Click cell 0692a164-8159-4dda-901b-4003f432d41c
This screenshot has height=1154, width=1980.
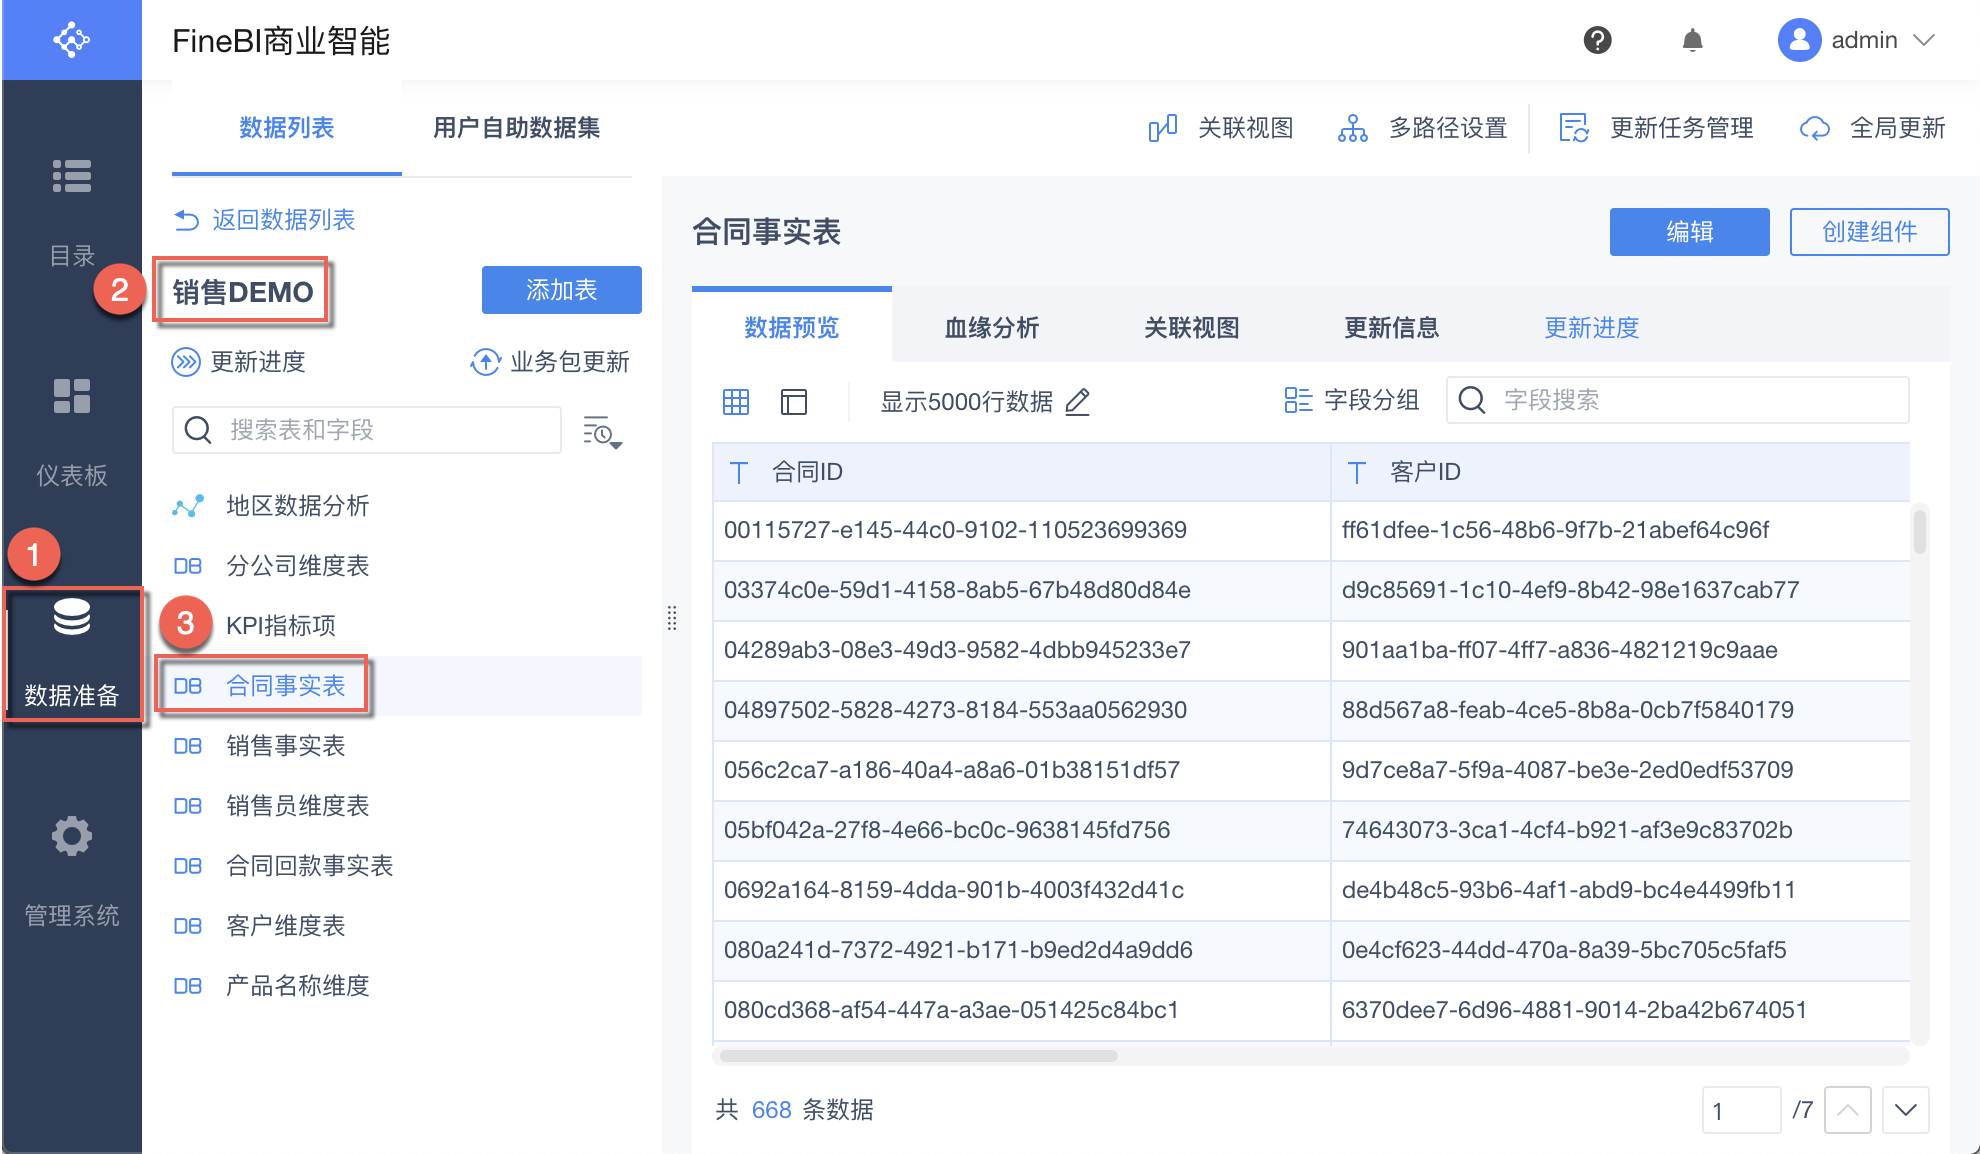tap(1021, 890)
